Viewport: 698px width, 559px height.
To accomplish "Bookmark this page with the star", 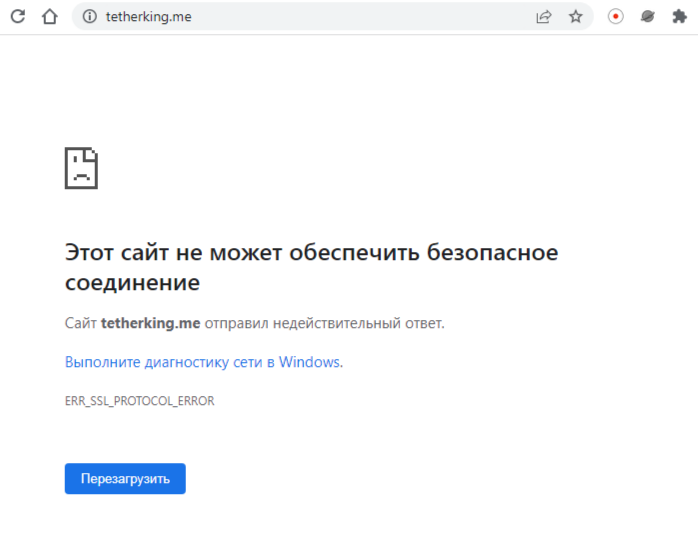I will point(575,16).
